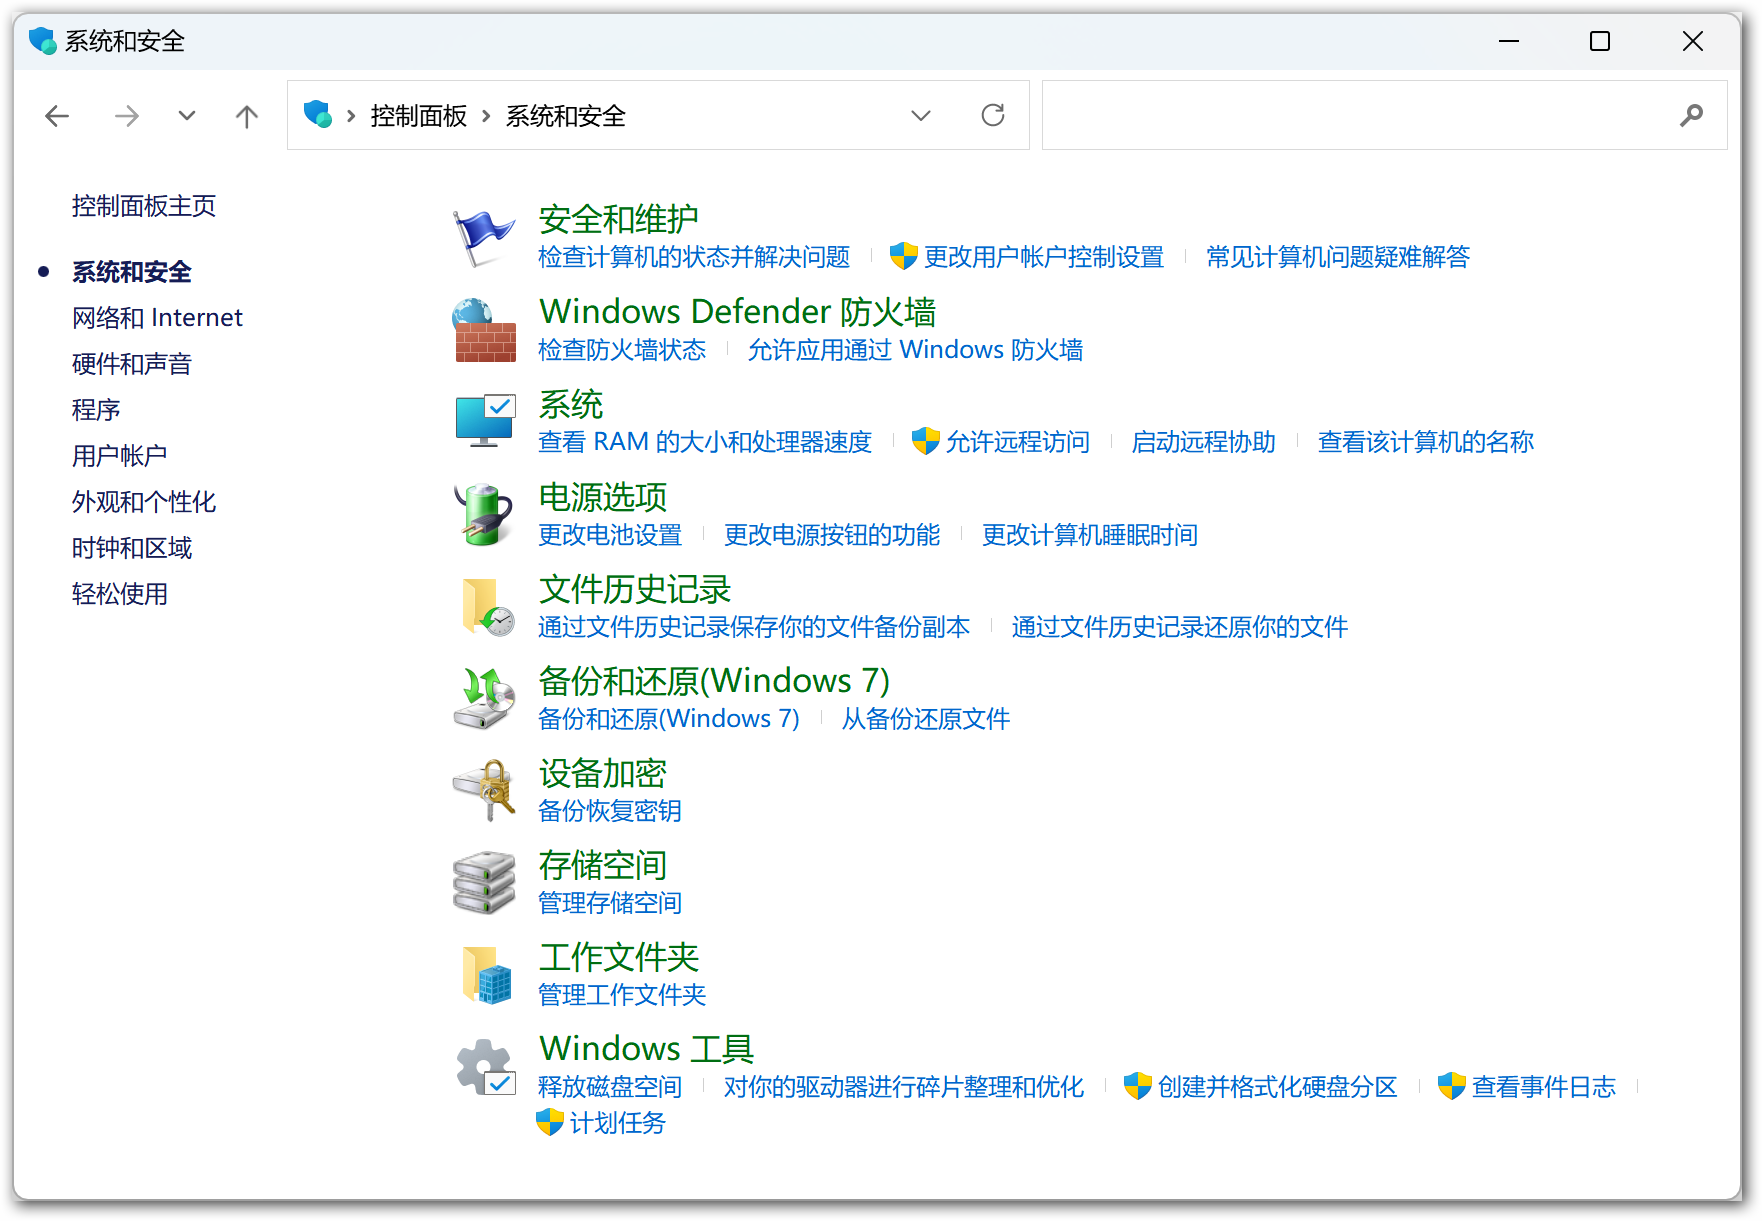Viewport: 1762px width, 1221px height.
Task: Click the shield icon before 更改用户帐户控制设置
Action: (x=903, y=256)
